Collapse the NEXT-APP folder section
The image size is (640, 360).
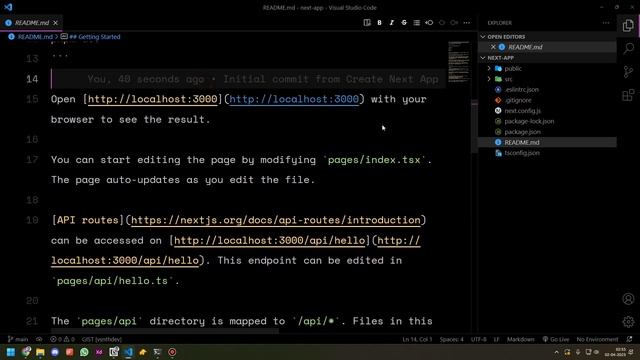(x=483, y=58)
